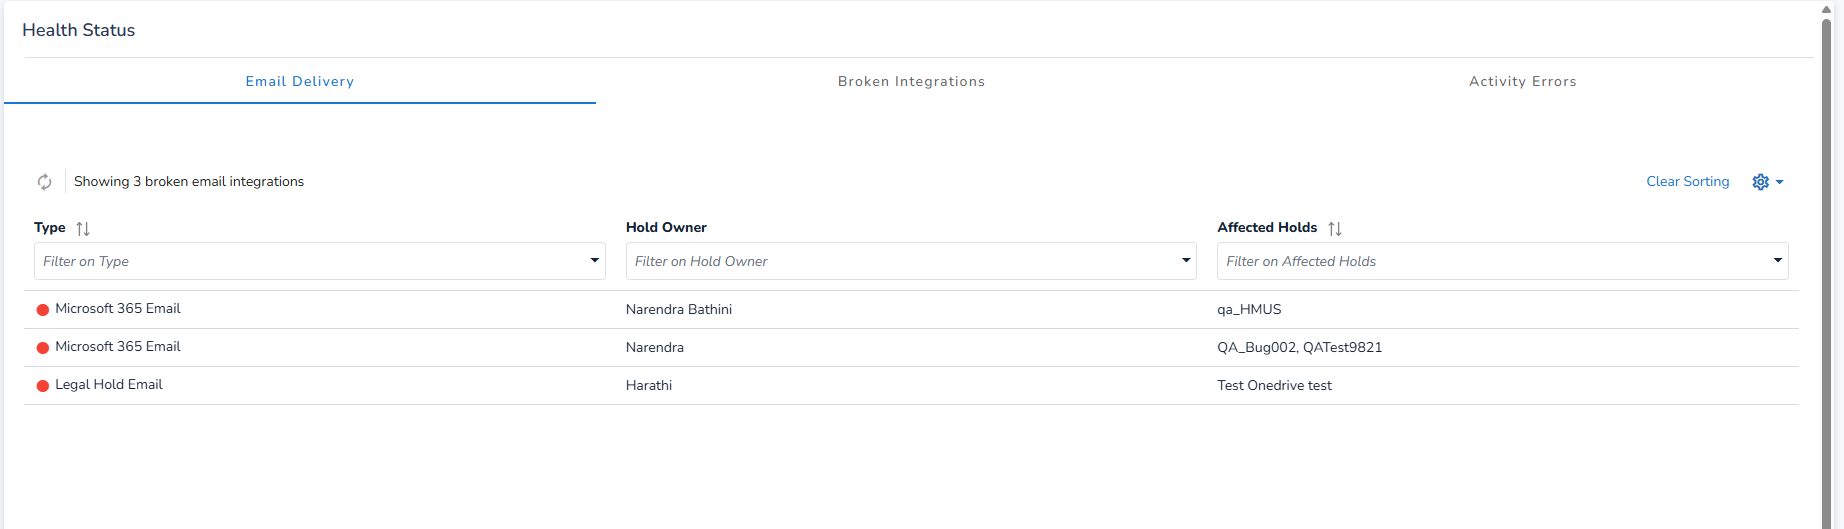
Task: Click red status dot for QA_Bug002 row
Action: pyautogui.click(x=43, y=348)
